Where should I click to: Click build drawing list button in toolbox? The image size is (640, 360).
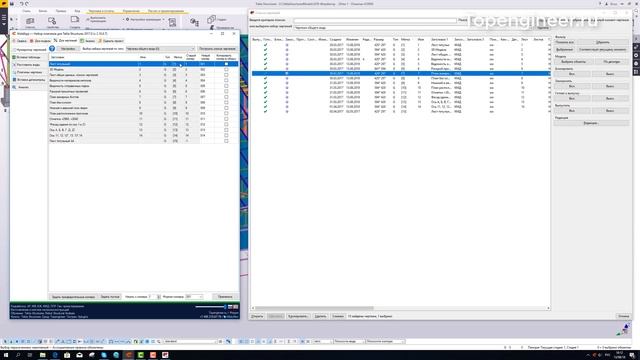click(218, 49)
